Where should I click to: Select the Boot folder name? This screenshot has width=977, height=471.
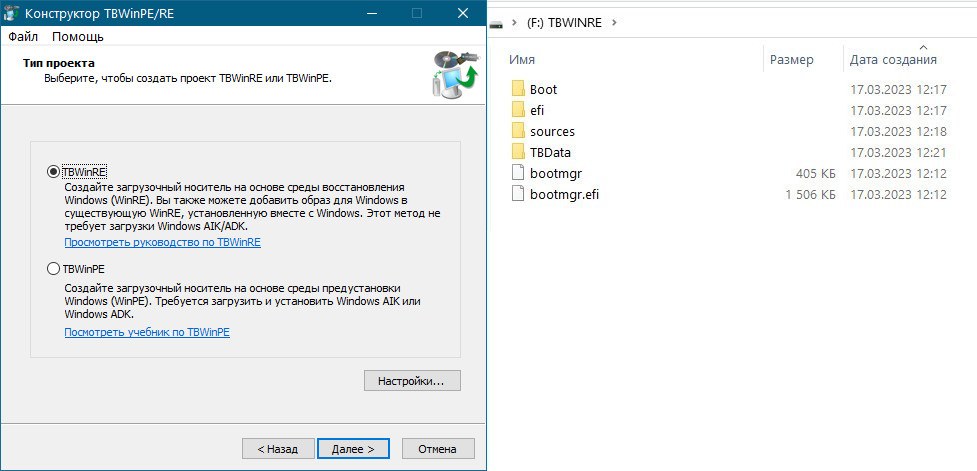click(x=543, y=90)
